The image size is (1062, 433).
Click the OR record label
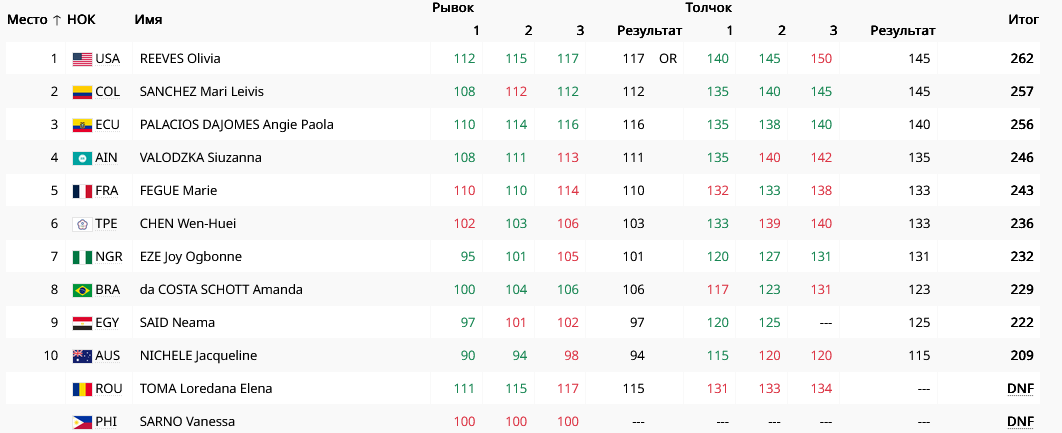[668, 59]
